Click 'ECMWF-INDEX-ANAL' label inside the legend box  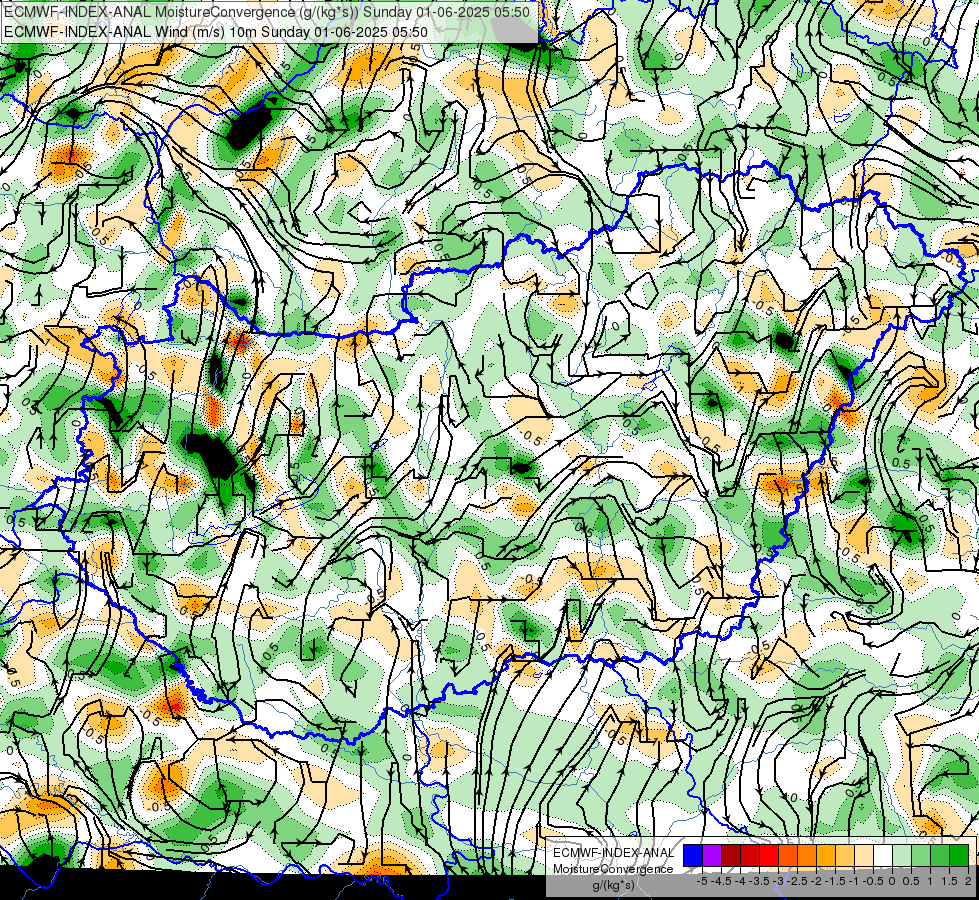point(613,853)
